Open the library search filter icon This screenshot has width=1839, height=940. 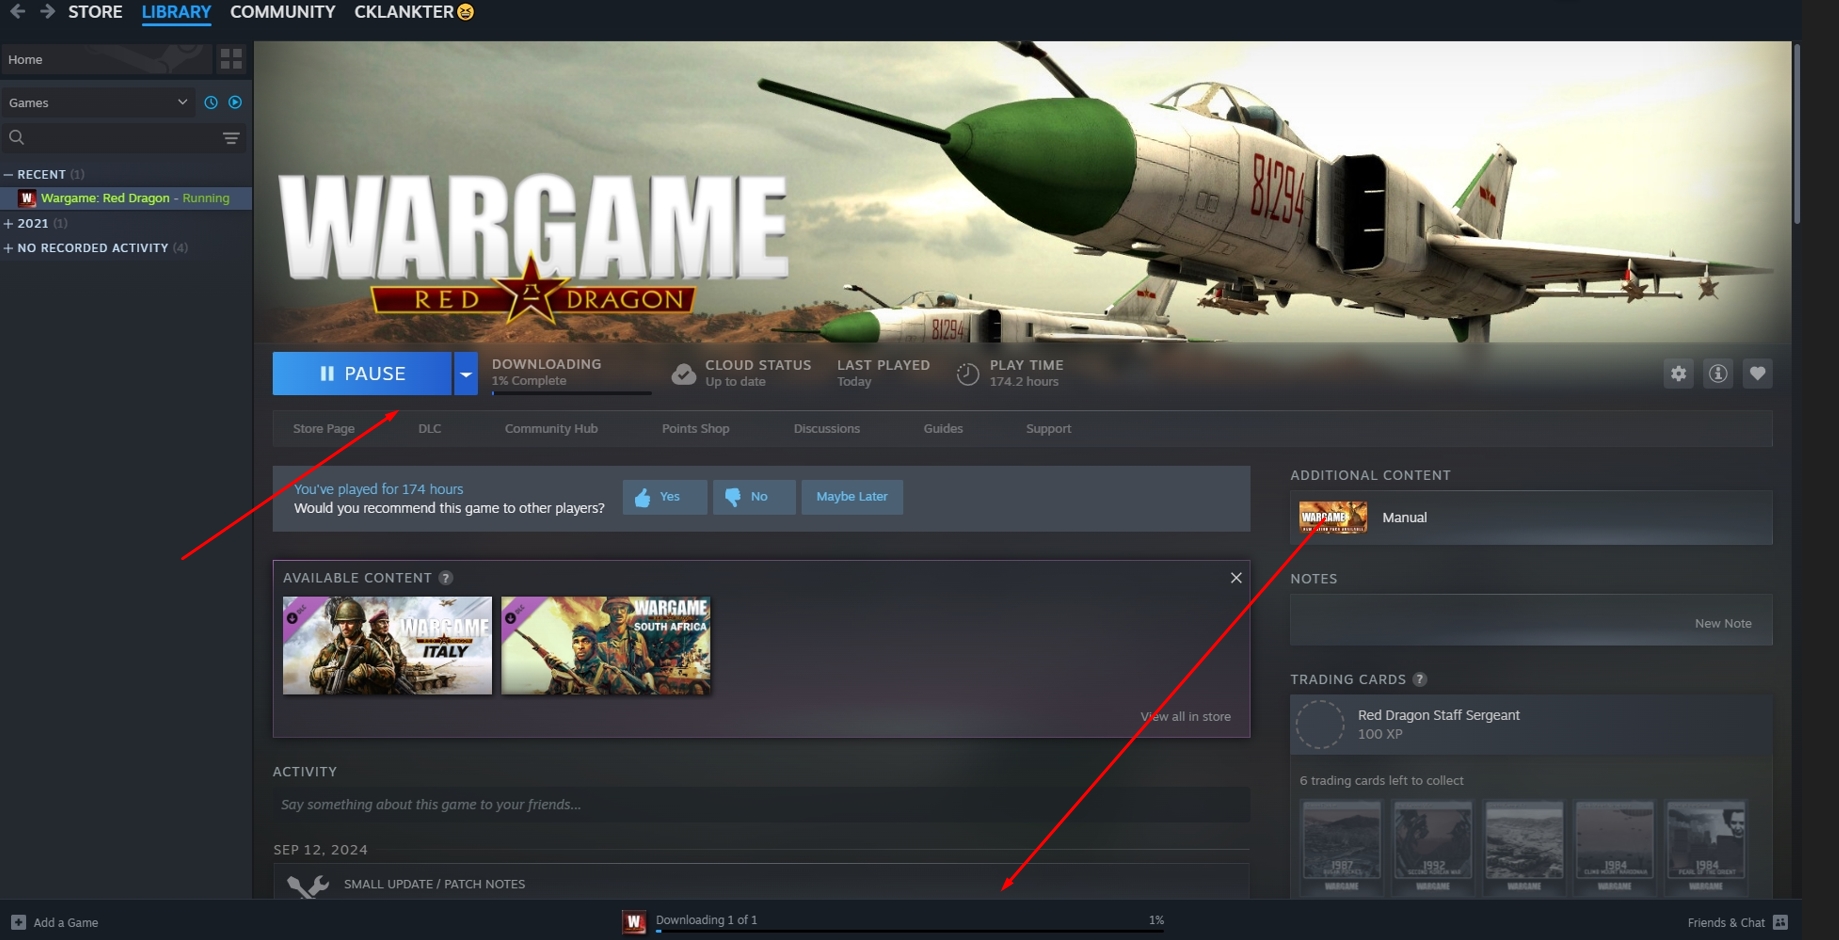(230, 137)
